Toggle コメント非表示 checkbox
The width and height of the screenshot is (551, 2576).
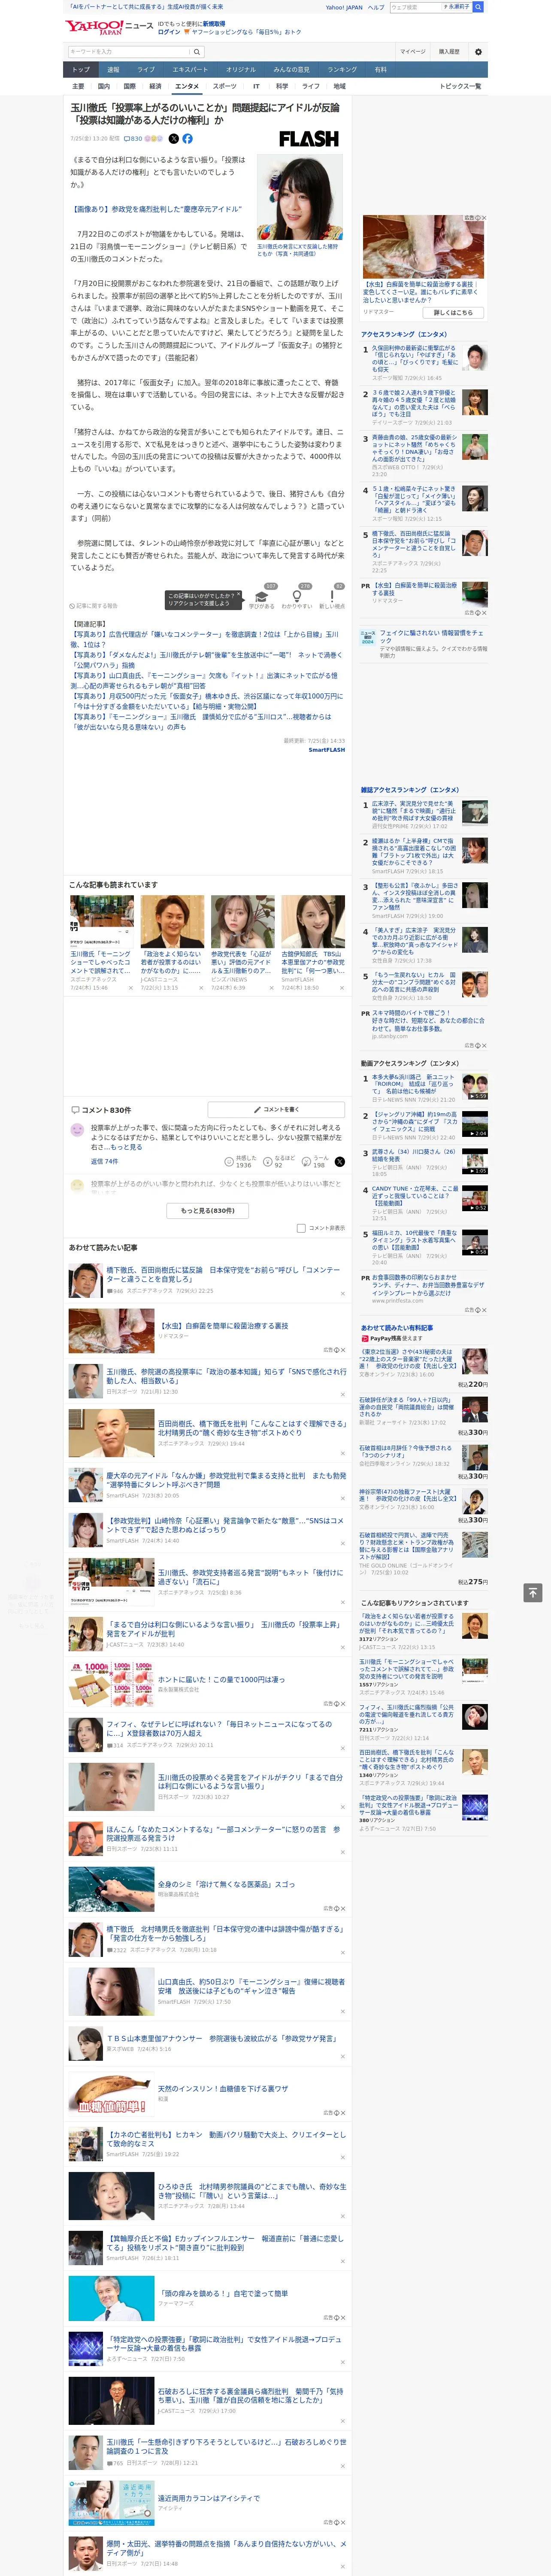301,1228
